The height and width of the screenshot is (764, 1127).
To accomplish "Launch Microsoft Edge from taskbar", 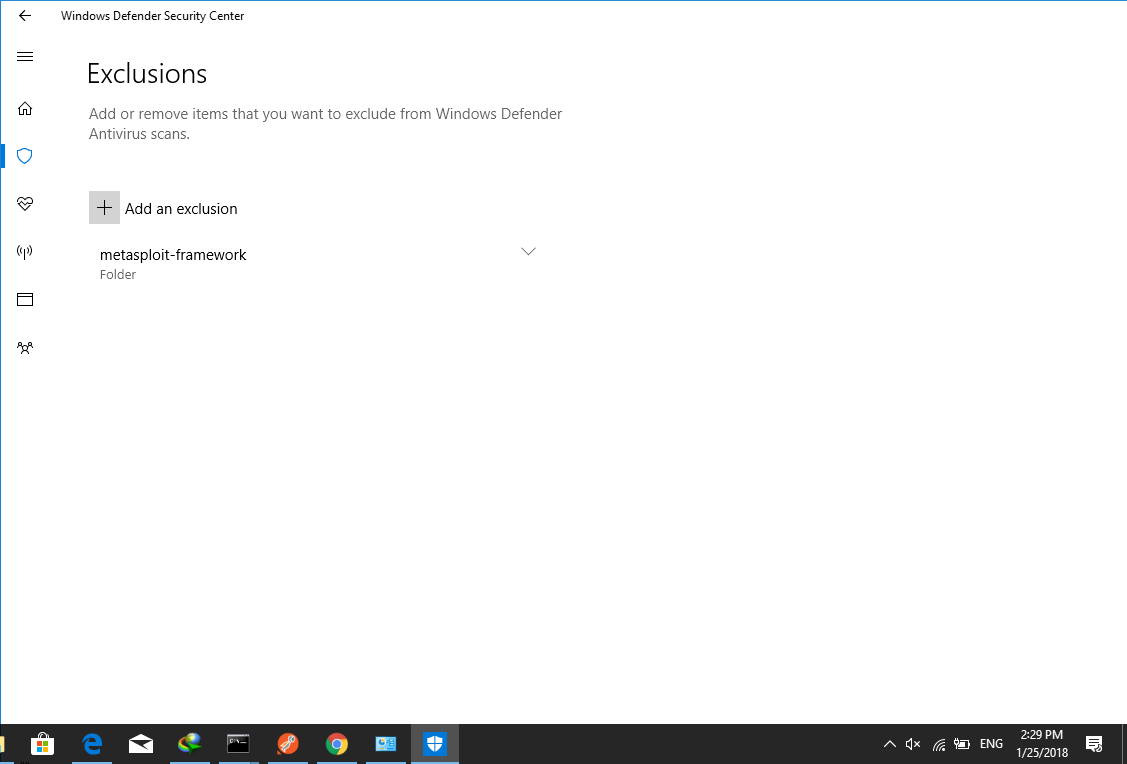I will click(x=92, y=744).
